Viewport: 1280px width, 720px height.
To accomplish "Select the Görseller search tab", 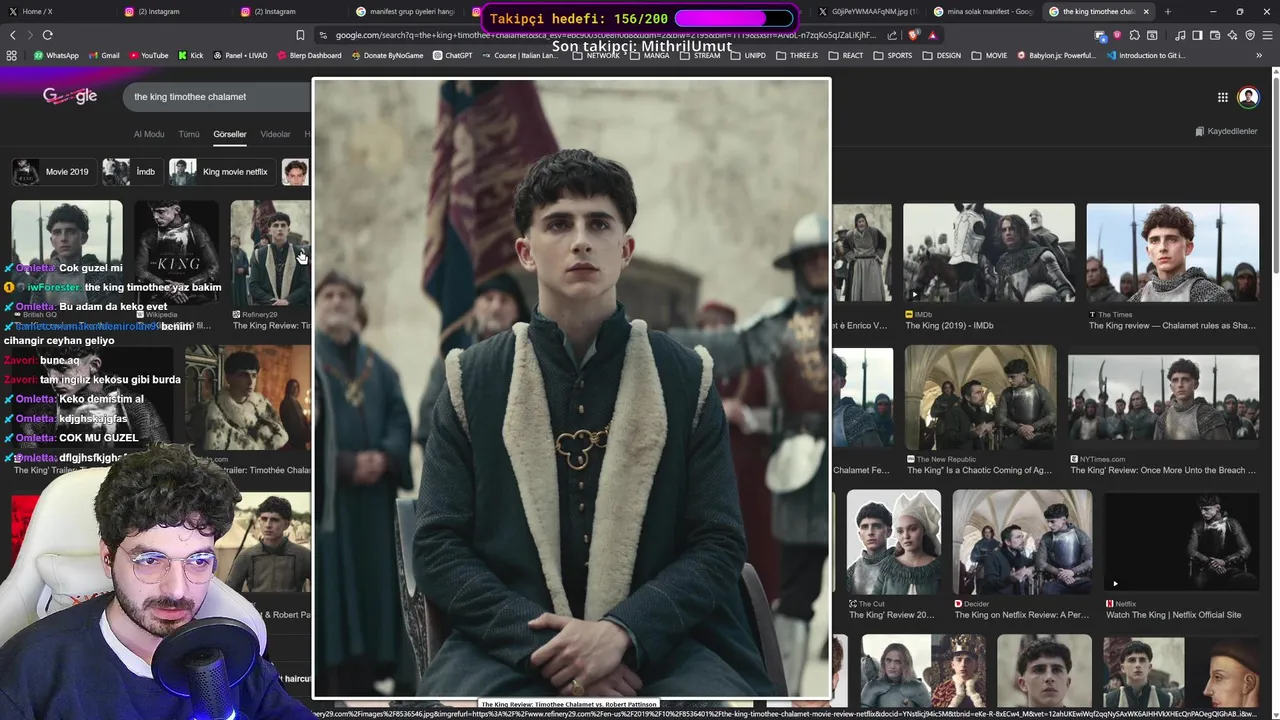I will 229,134.
